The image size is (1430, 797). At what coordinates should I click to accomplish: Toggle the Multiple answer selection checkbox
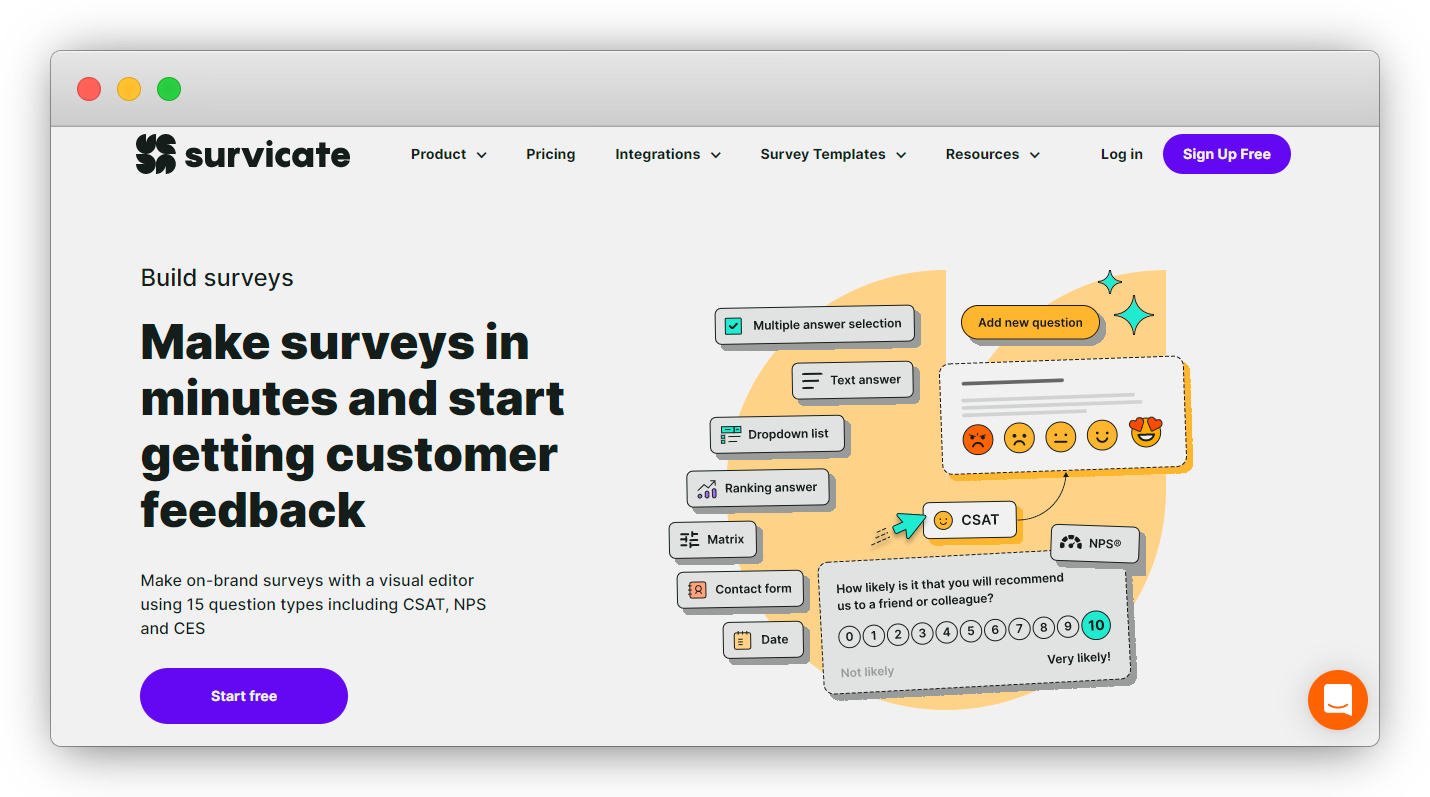733,324
